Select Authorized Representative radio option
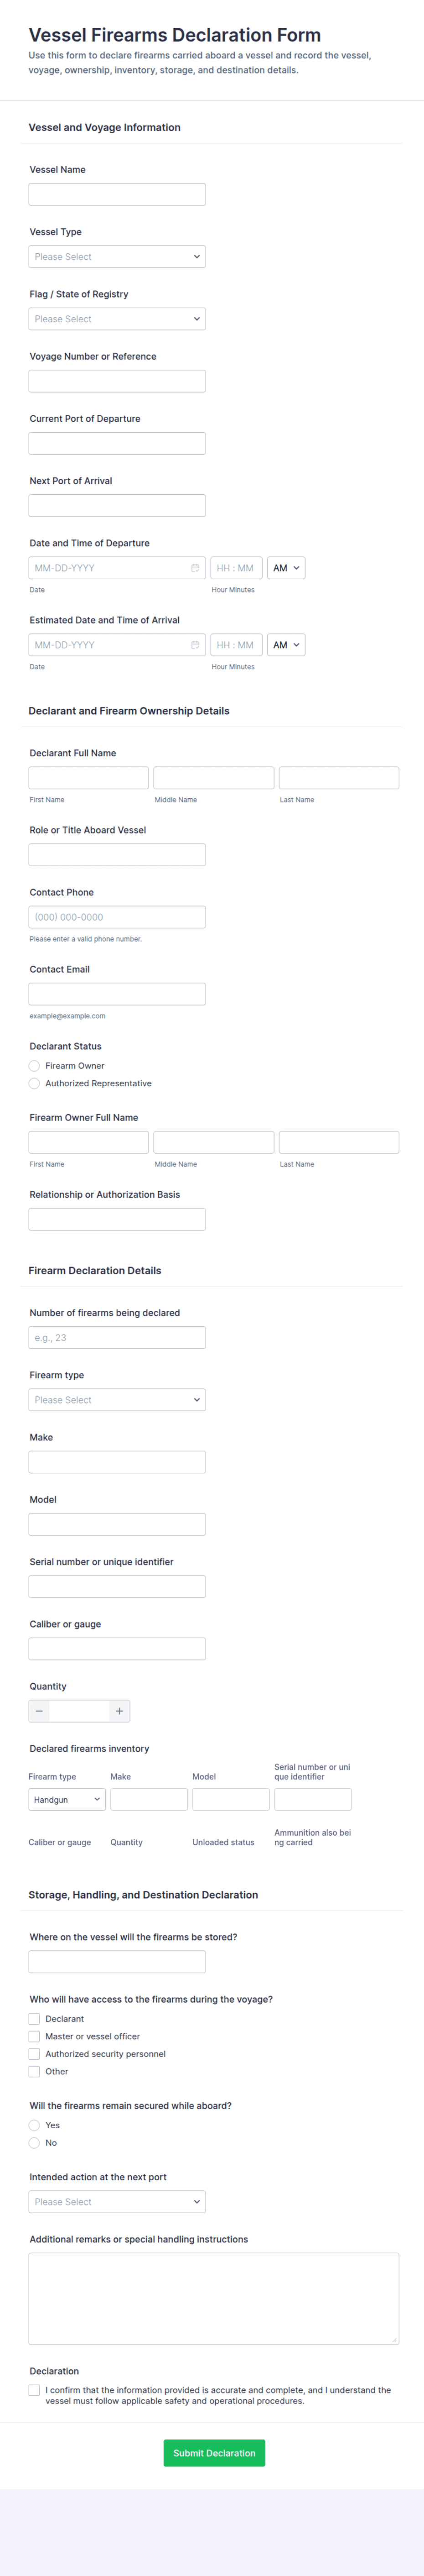This screenshot has width=424, height=2576. (34, 1083)
